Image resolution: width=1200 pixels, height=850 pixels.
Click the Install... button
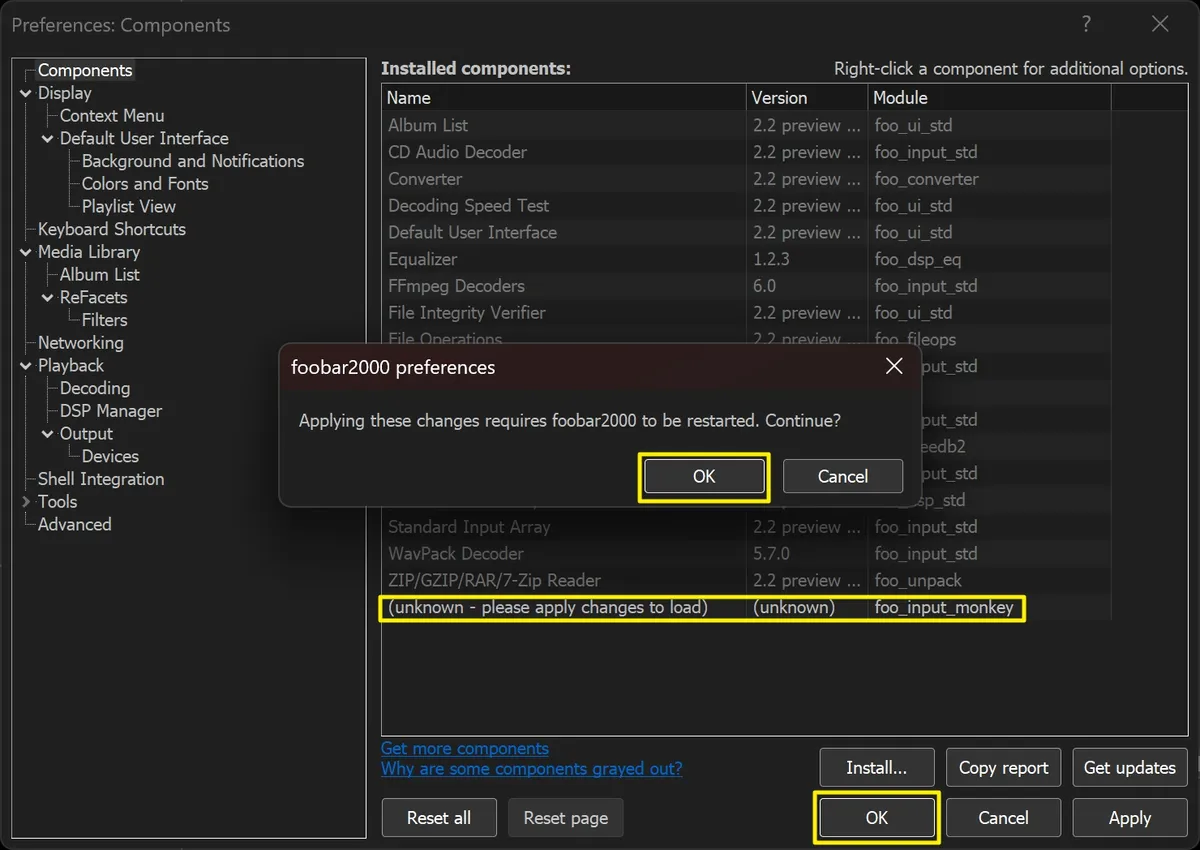(x=877, y=768)
